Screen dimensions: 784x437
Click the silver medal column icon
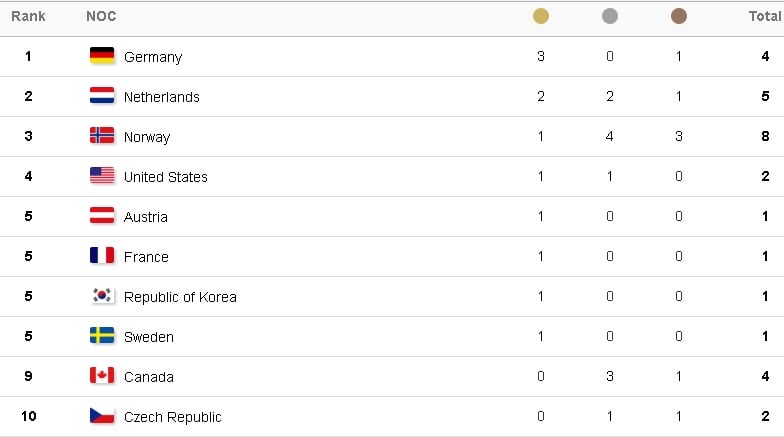coord(610,16)
